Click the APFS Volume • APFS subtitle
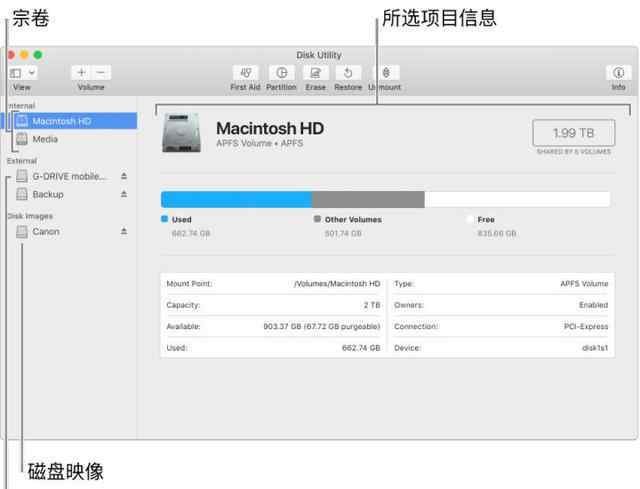640x489 pixels. pyautogui.click(x=260, y=143)
